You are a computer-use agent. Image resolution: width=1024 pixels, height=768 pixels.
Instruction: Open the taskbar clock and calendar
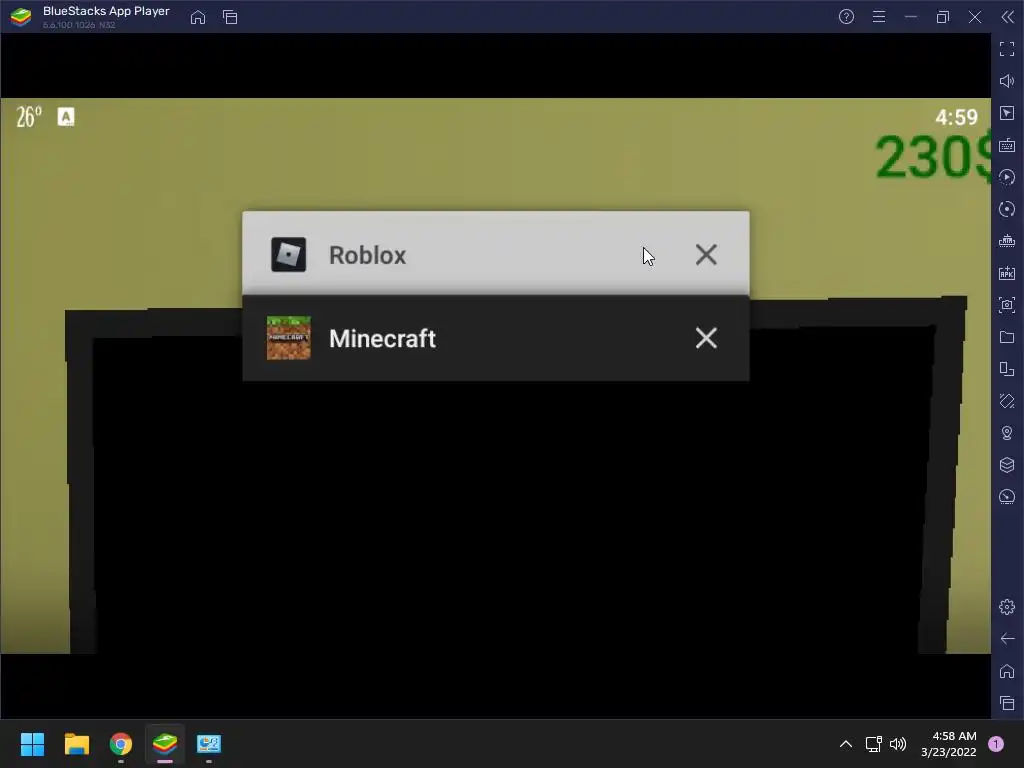coord(949,744)
